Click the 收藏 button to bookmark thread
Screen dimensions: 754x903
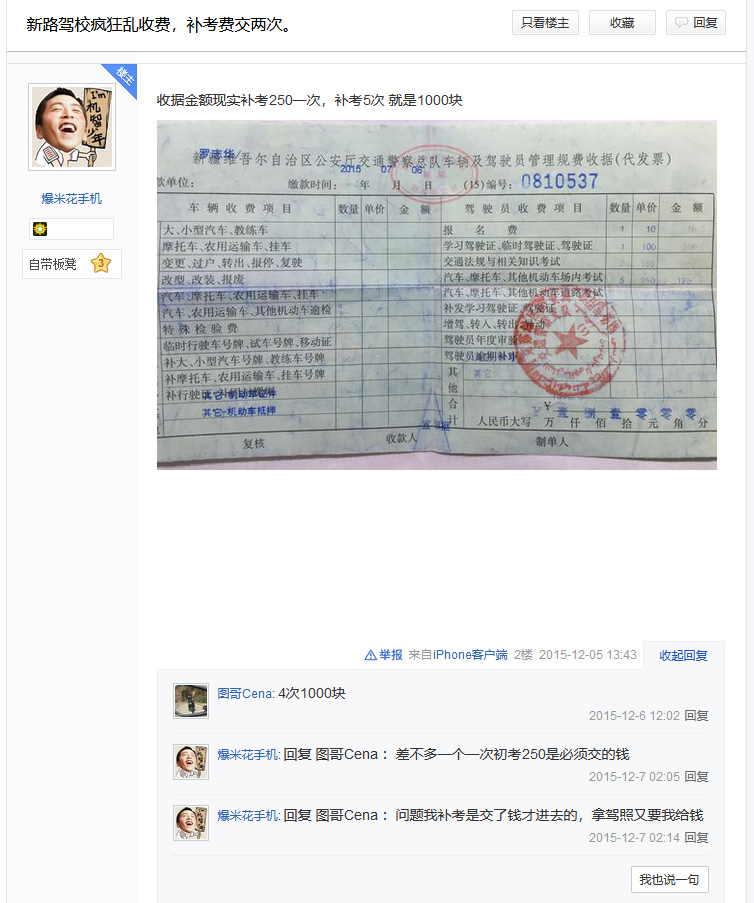pos(622,22)
